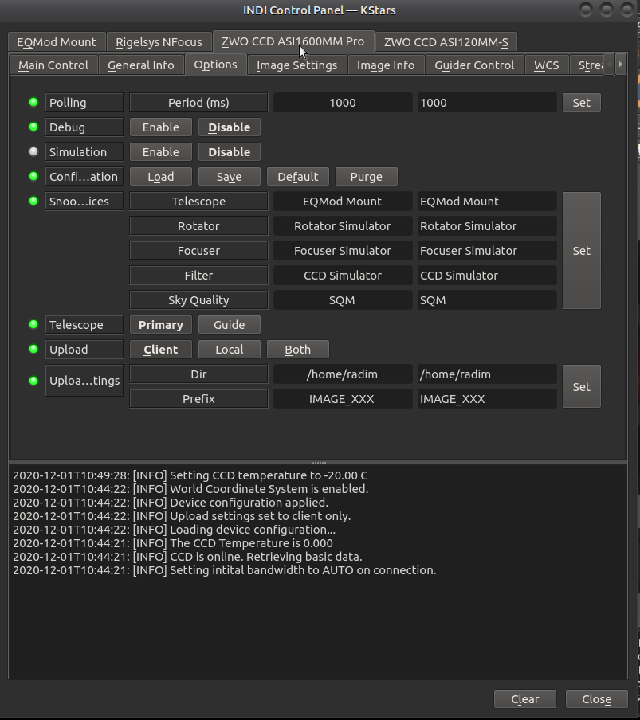Viewport: 640px width, 720px height.
Task: Open the Guider Control tab
Action: (x=474, y=65)
